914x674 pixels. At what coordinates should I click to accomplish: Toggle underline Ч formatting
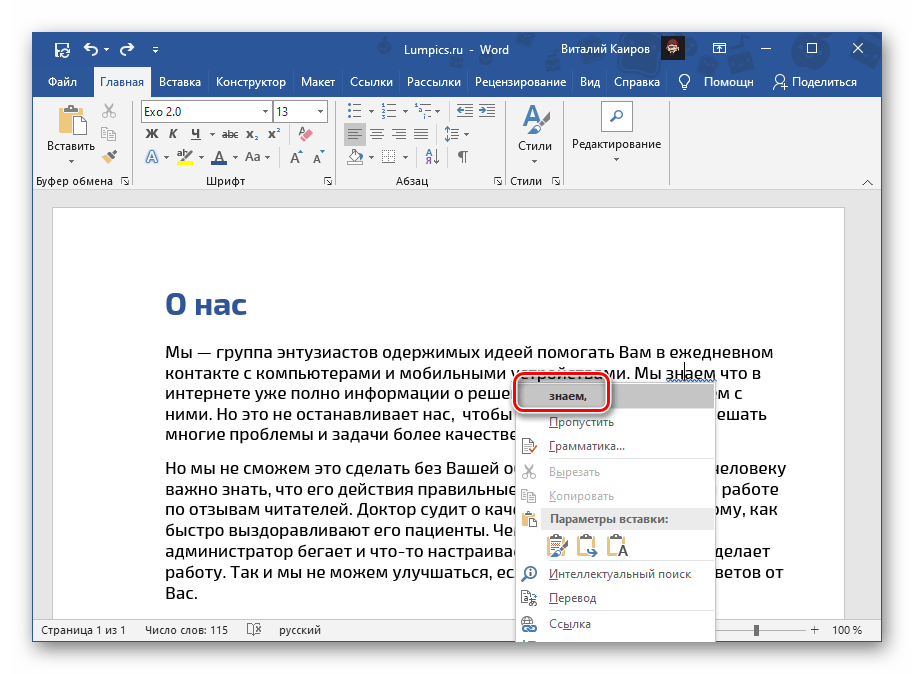pyautogui.click(x=196, y=134)
